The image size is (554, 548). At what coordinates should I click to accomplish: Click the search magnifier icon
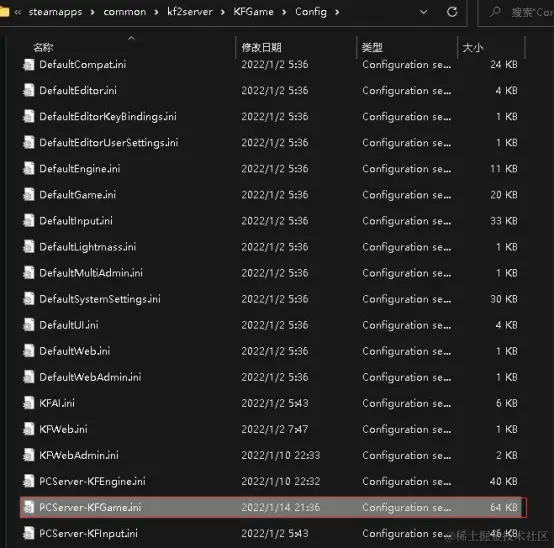(495, 12)
